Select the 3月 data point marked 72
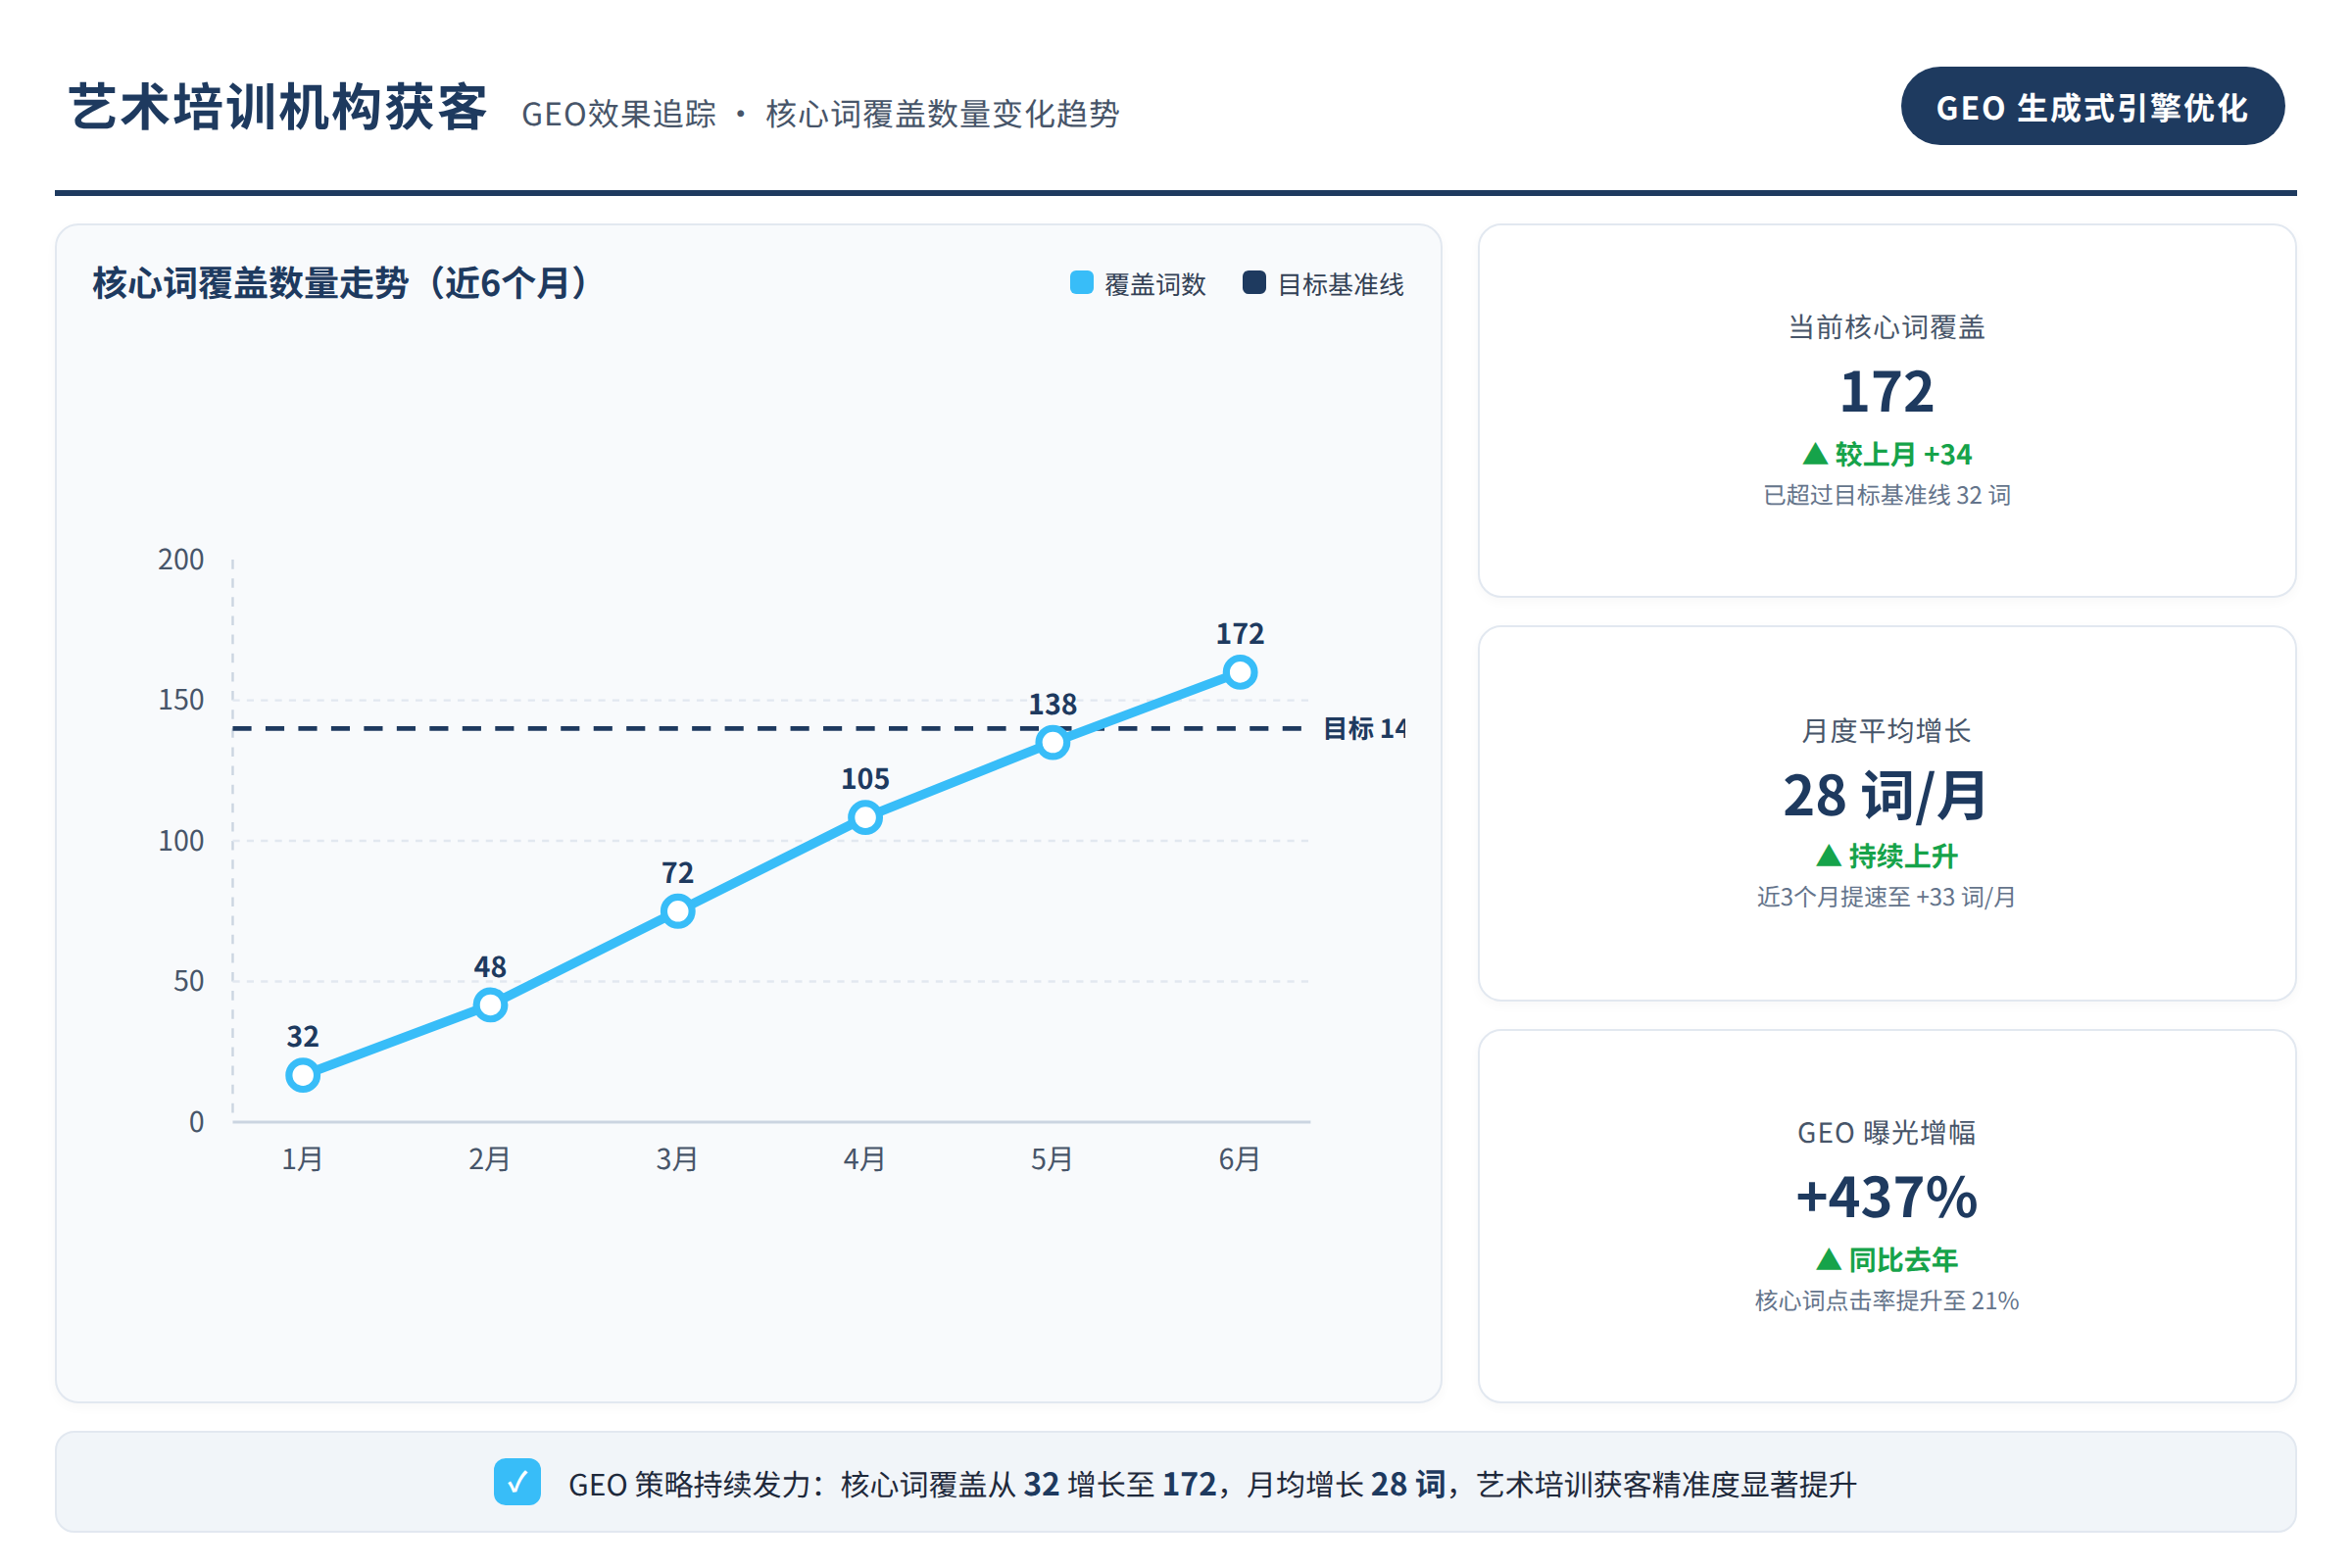Viewport: 2352px width, 1568px height. tap(678, 911)
